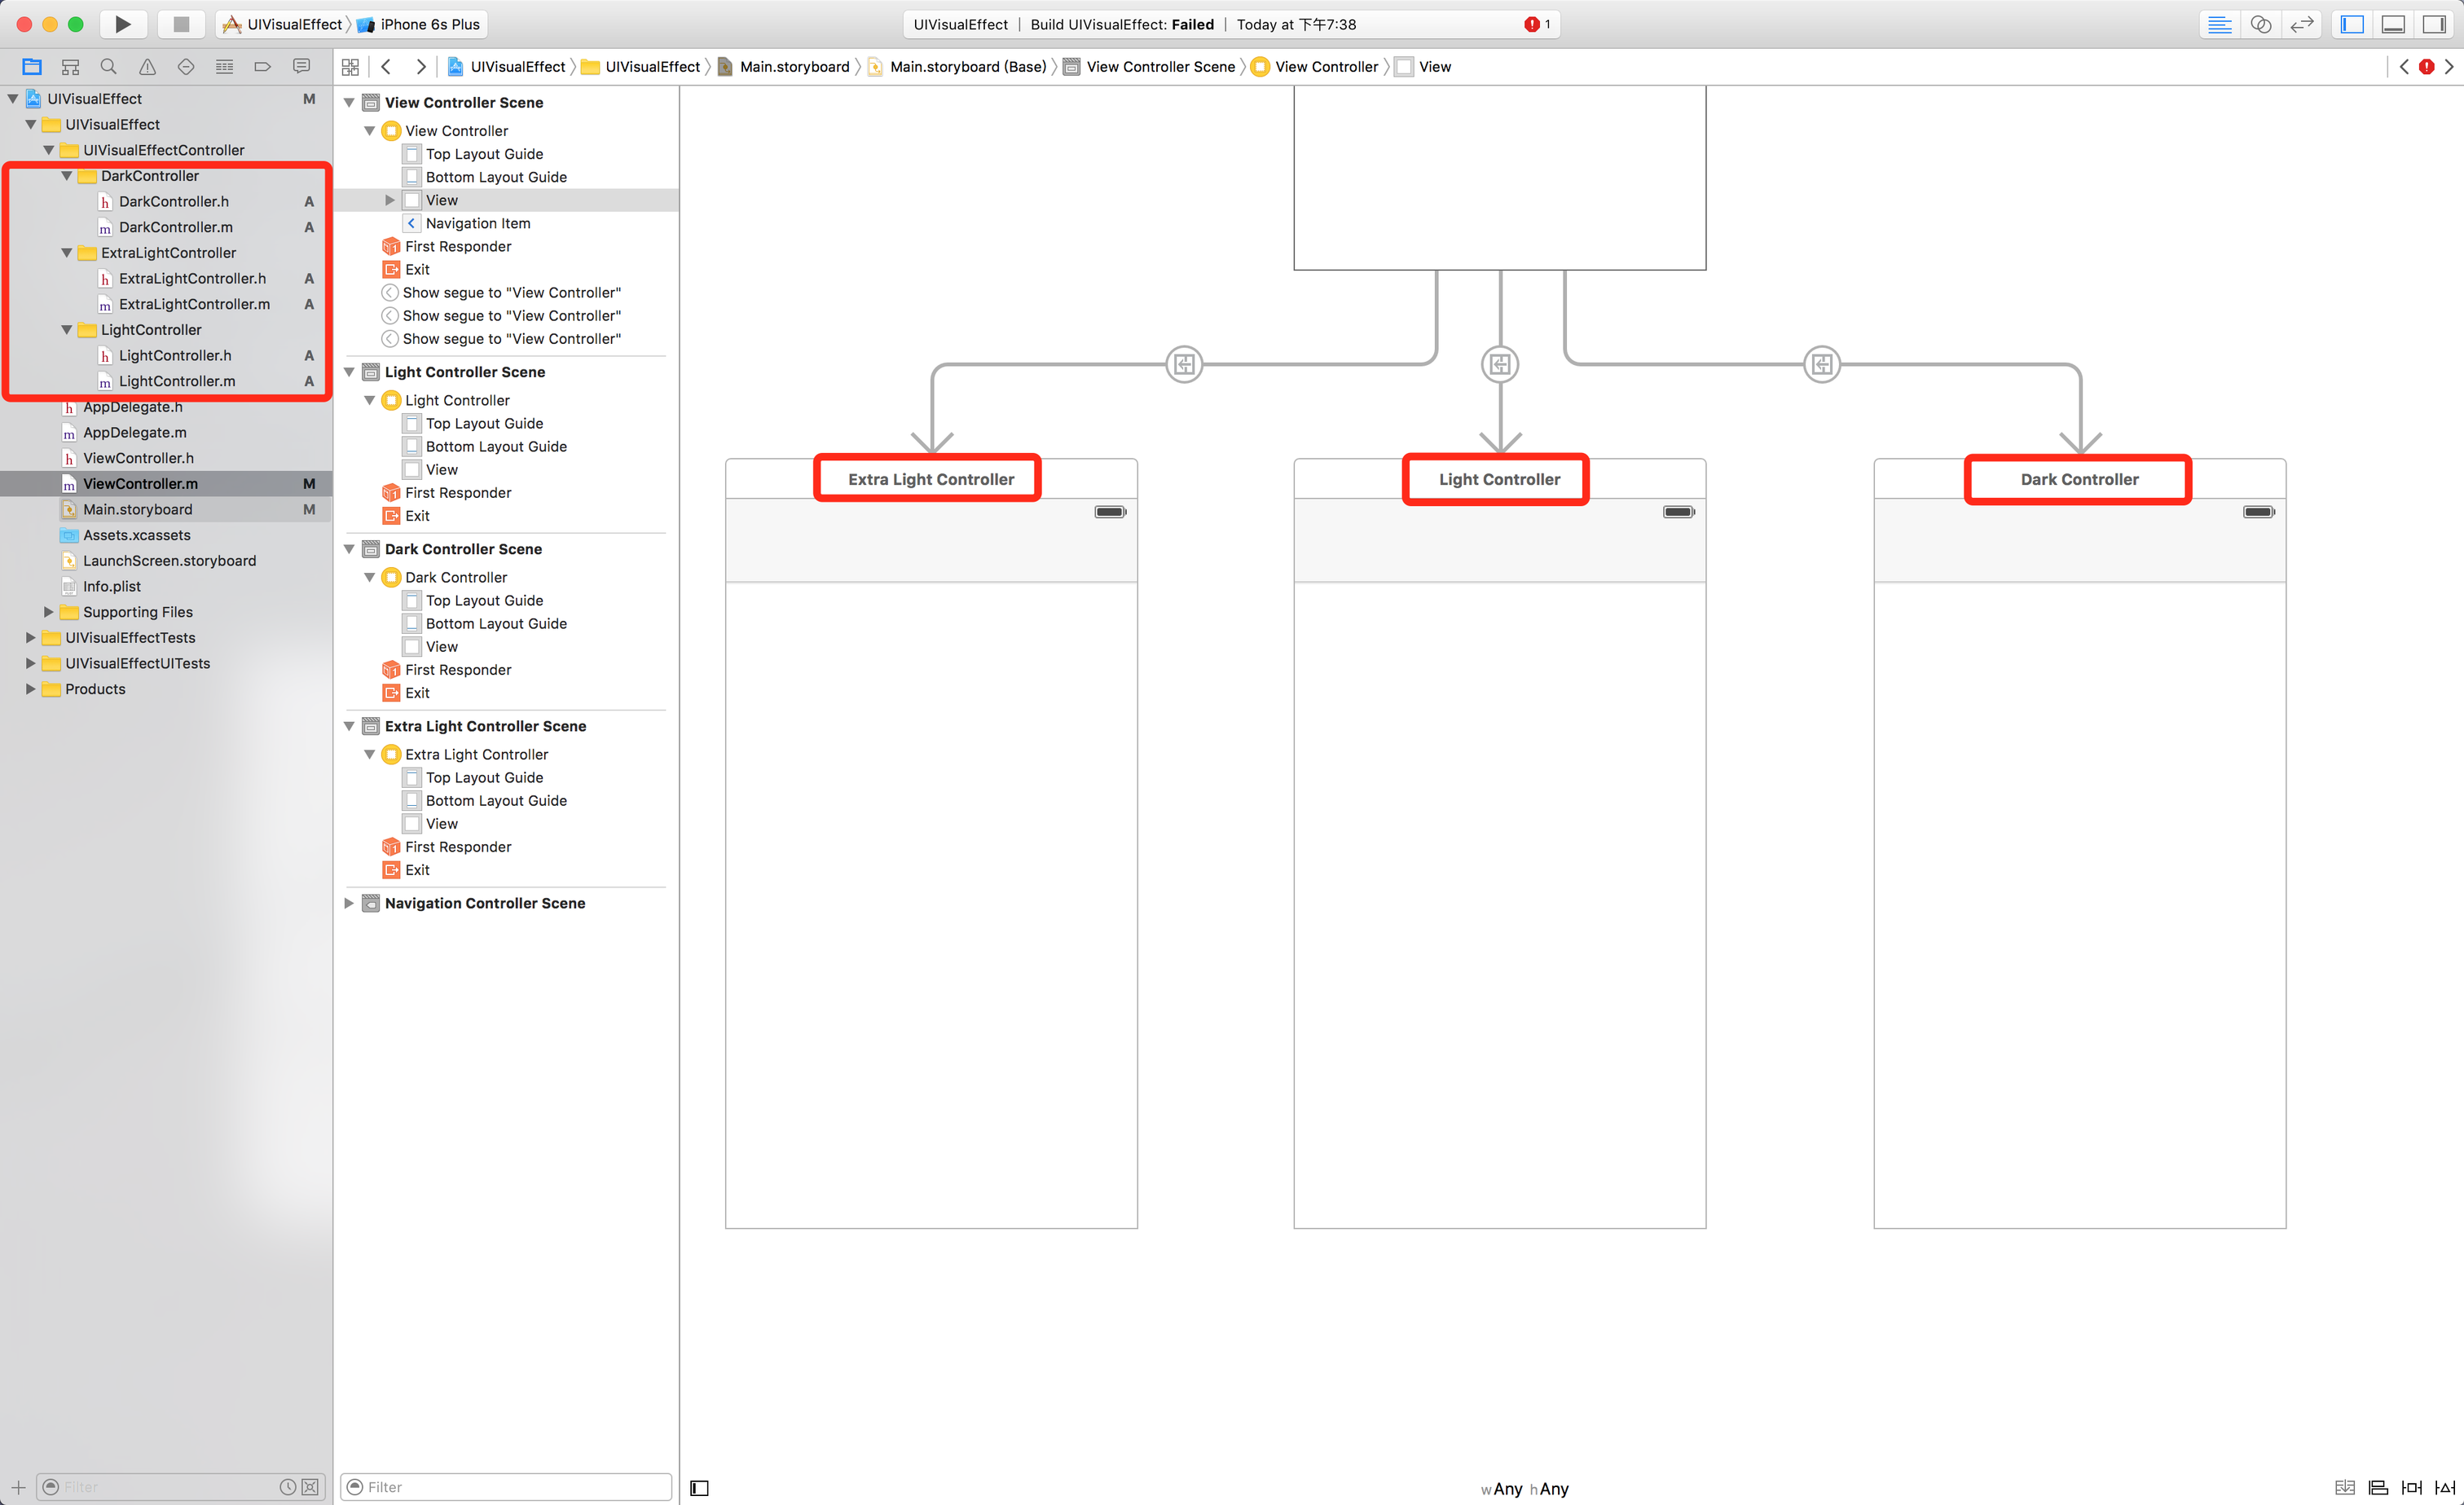Image resolution: width=2464 pixels, height=1505 pixels.
Task: Expand the Navigation Controller Scene
Action: 349,903
